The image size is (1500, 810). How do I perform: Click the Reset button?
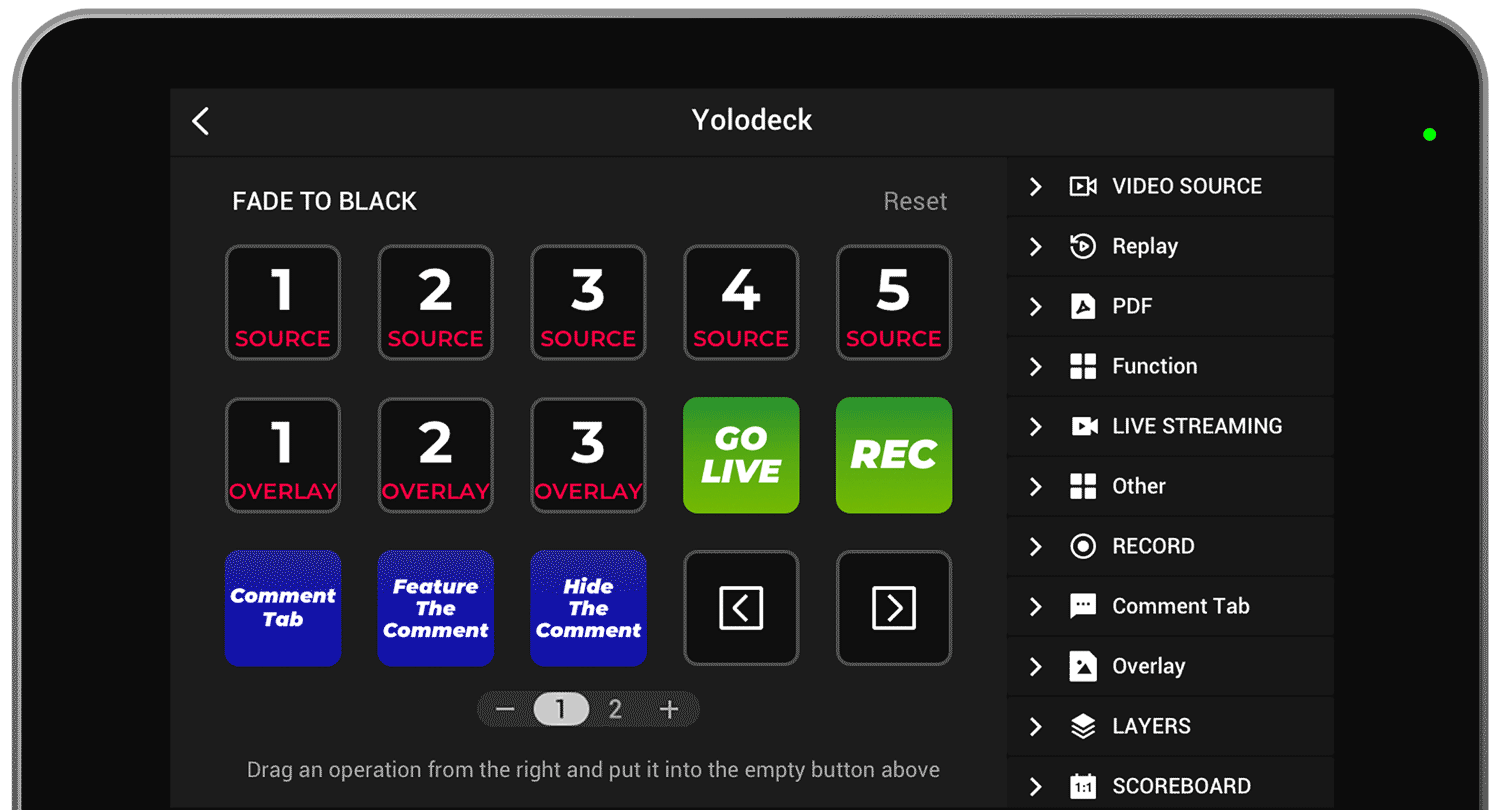[x=915, y=202]
